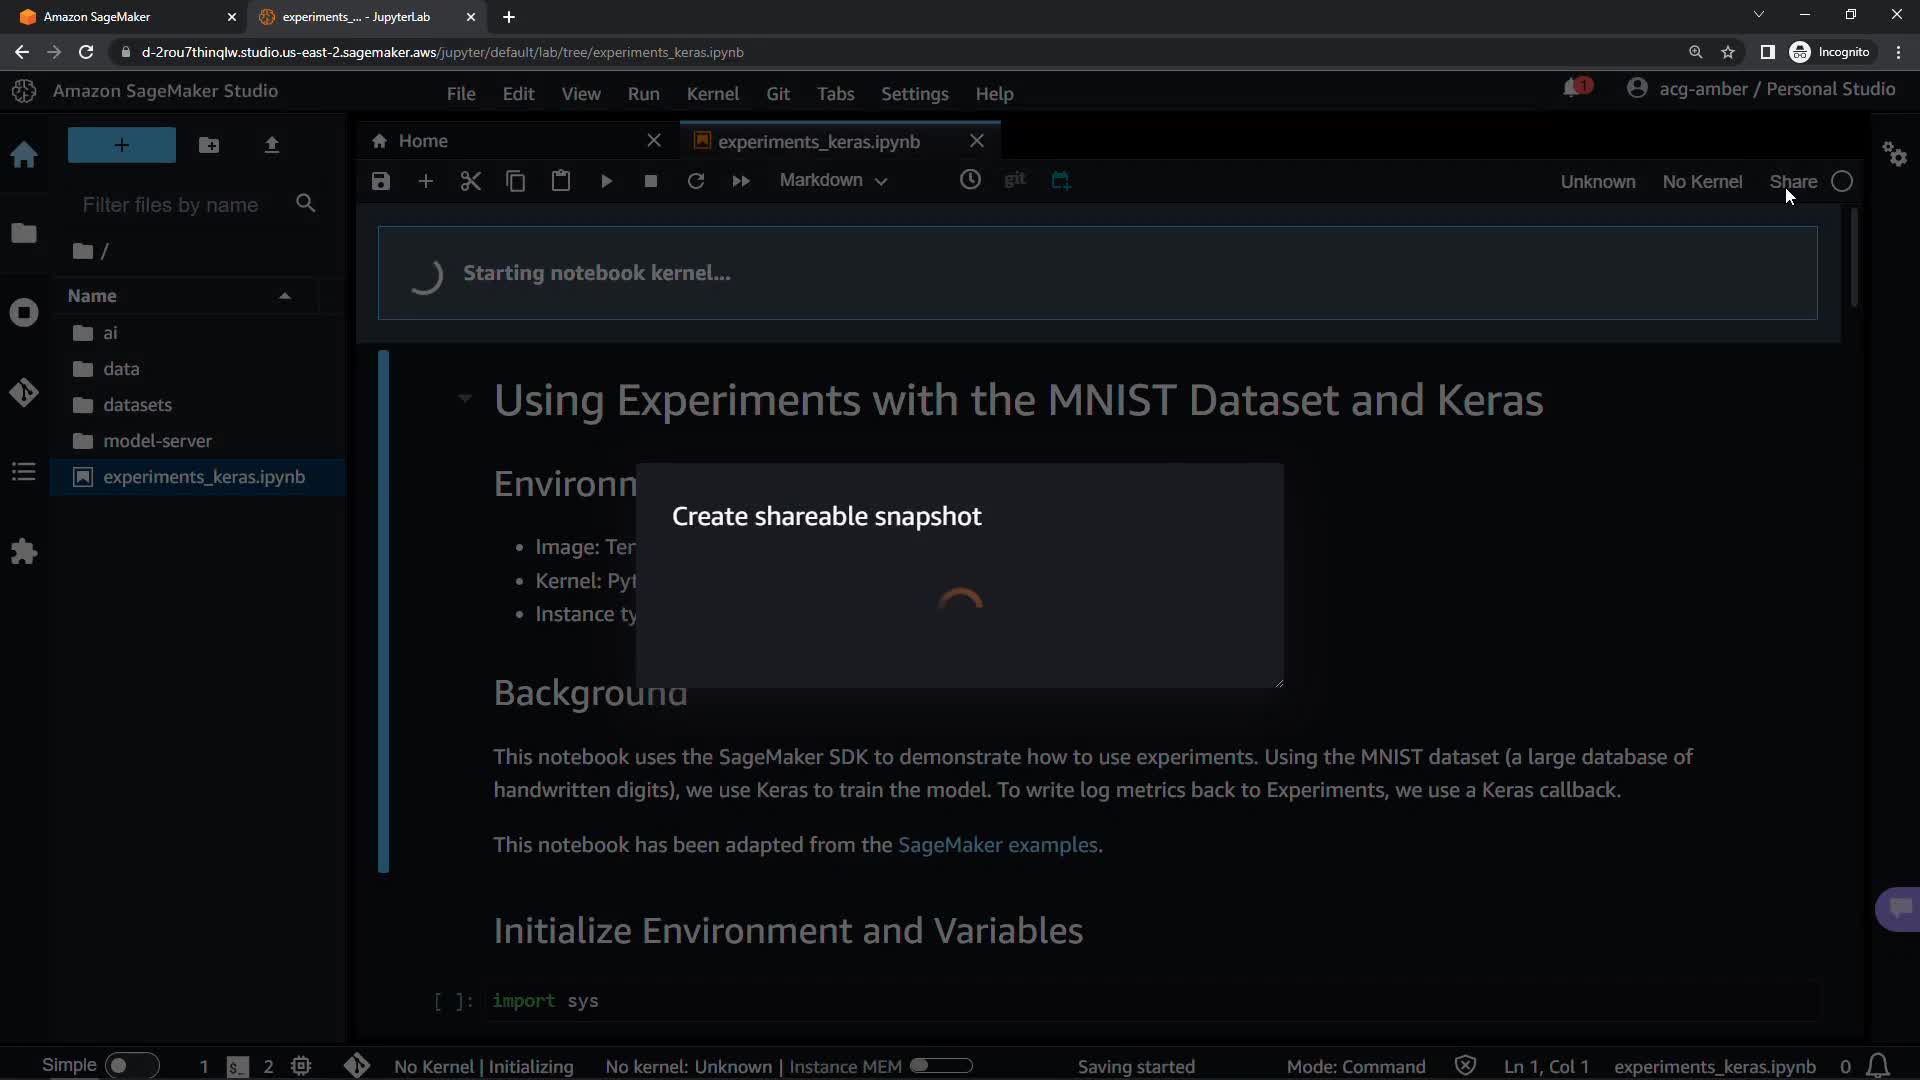Toggle Name column sort order arrow
The image size is (1920, 1080).
(x=285, y=296)
